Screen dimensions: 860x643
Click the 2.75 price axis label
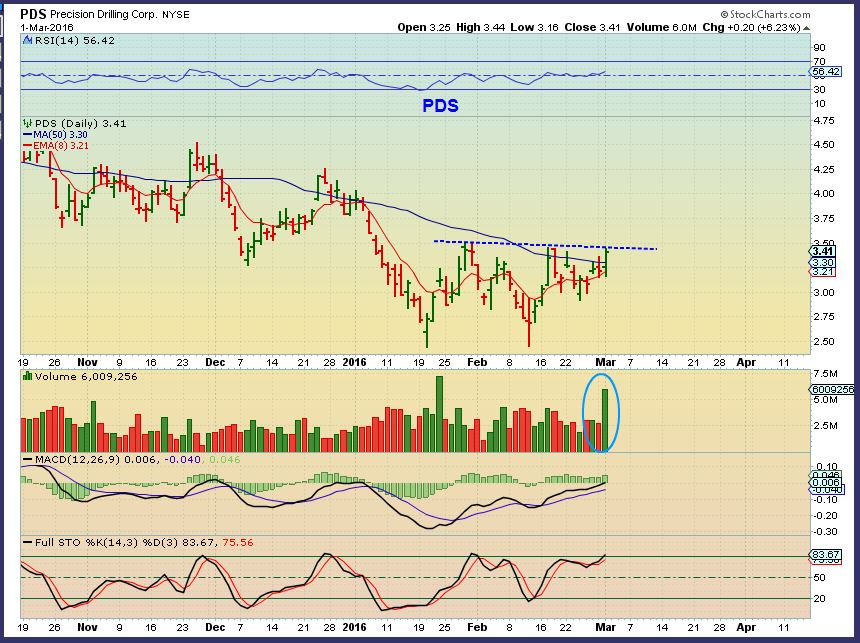tap(824, 317)
